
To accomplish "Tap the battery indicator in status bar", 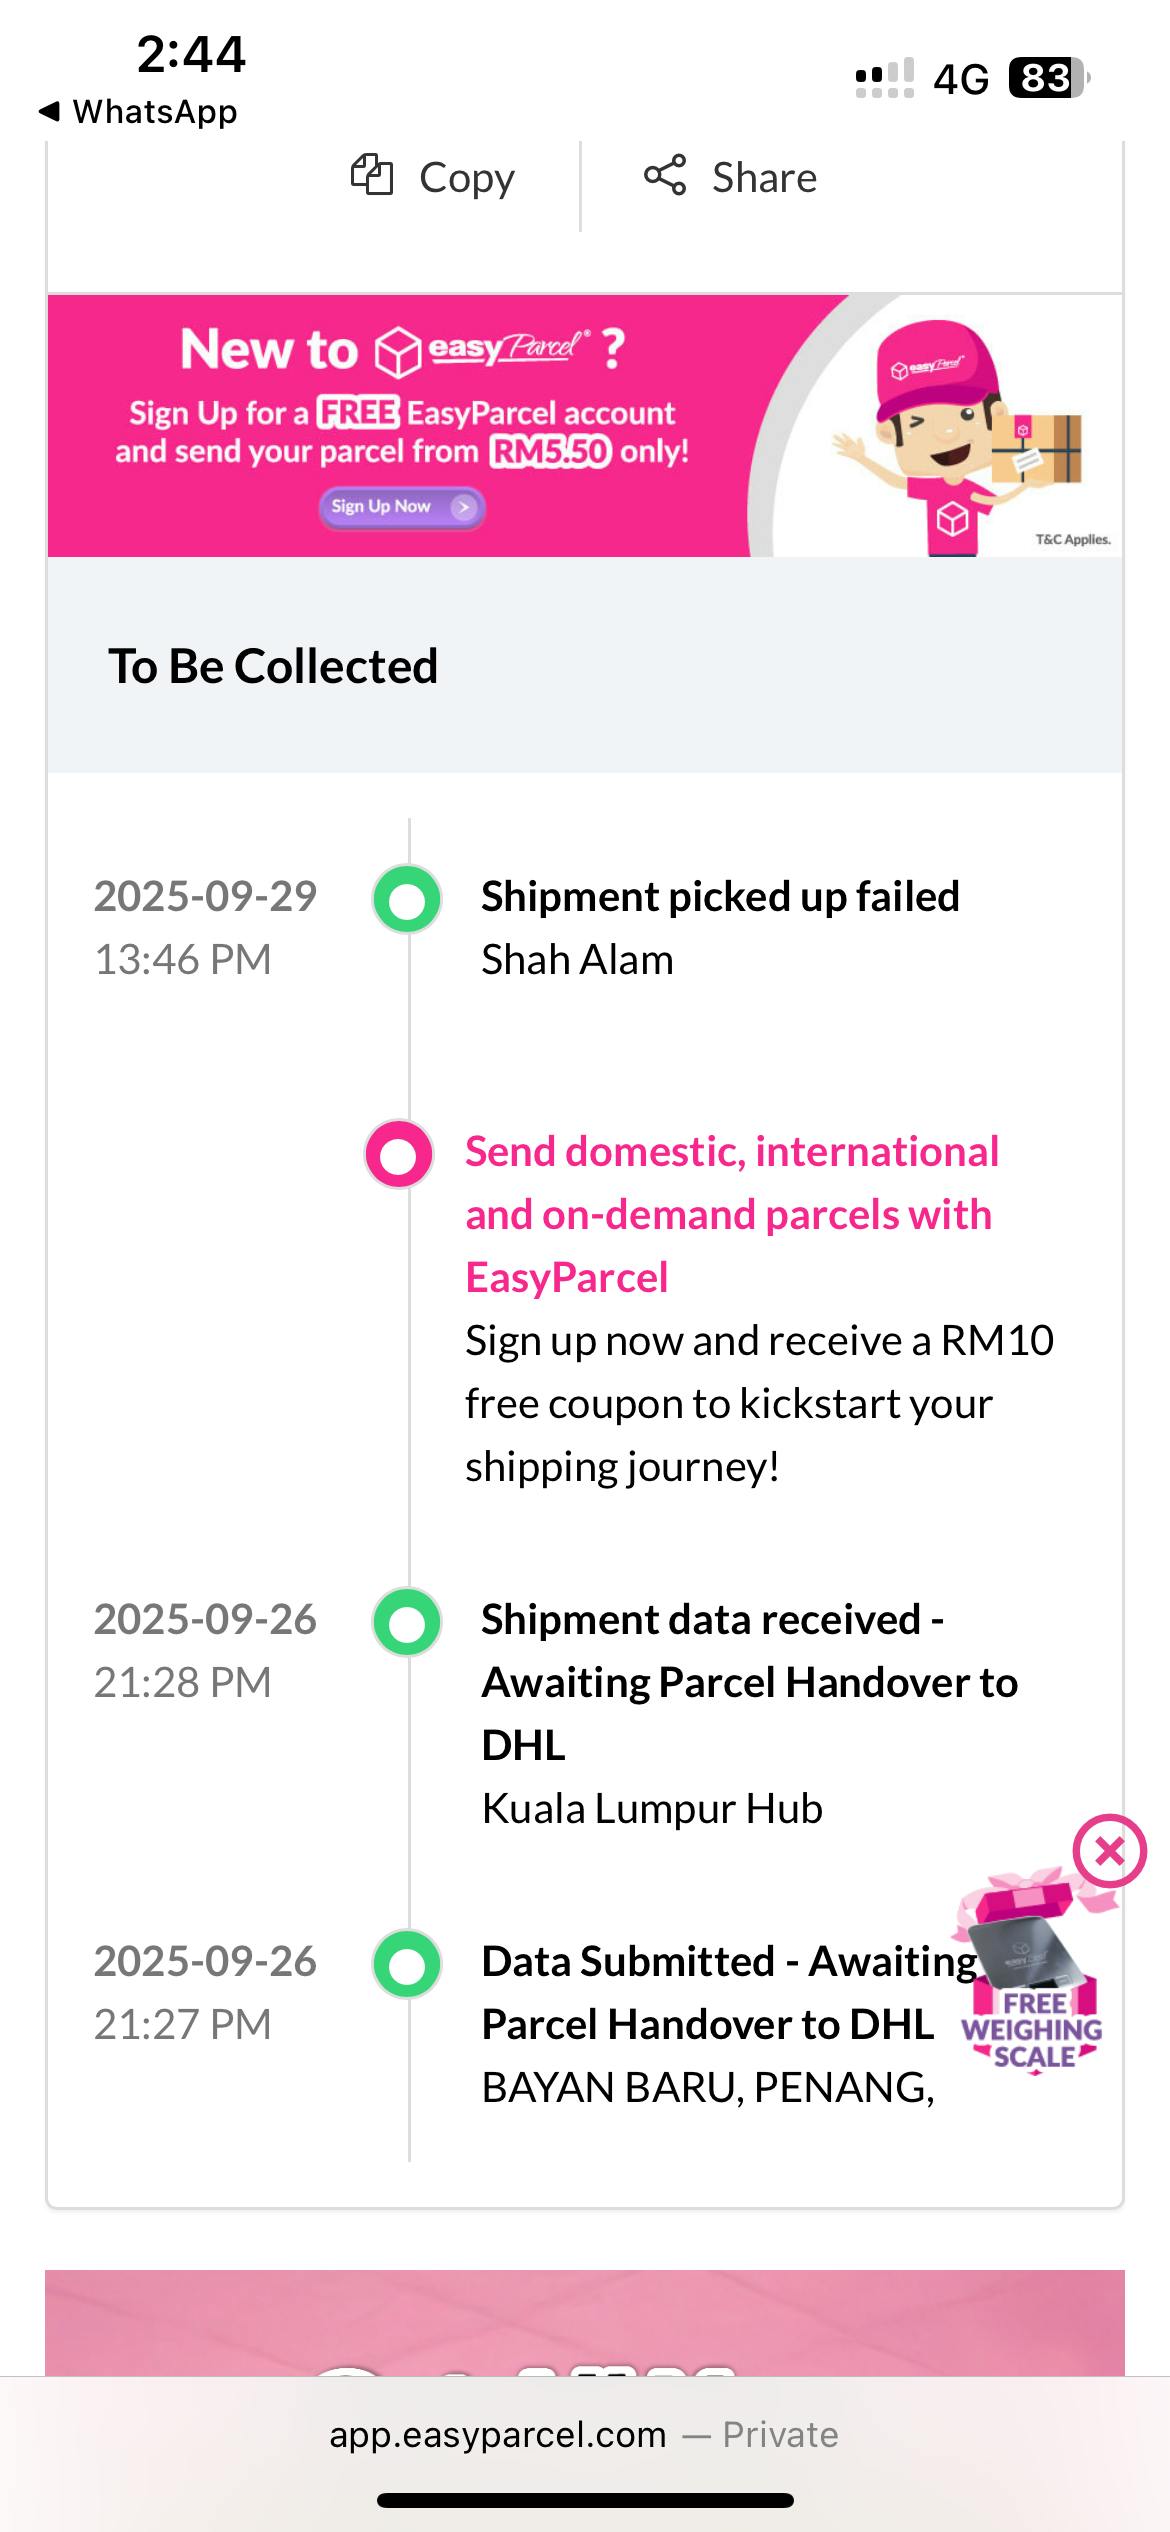I will (1048, 78).
